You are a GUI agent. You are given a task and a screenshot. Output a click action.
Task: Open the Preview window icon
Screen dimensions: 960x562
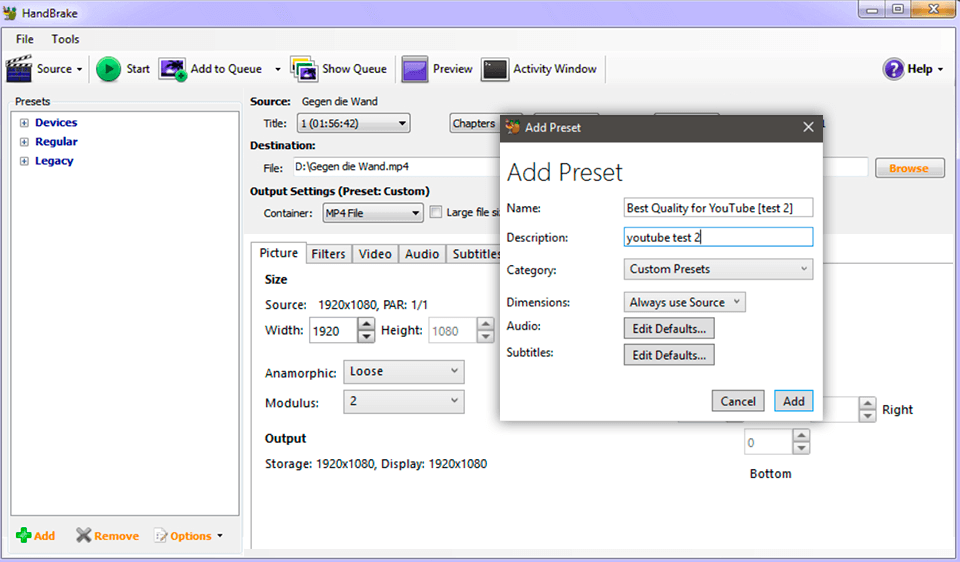tap(415, 69)
